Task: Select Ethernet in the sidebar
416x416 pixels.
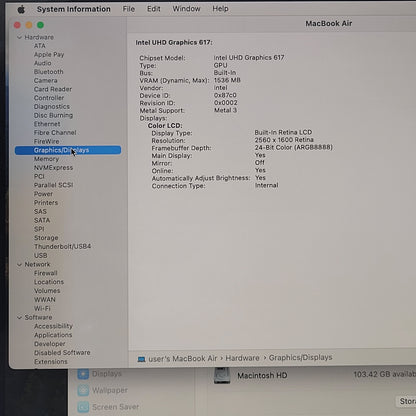Action: coord(47,124)
